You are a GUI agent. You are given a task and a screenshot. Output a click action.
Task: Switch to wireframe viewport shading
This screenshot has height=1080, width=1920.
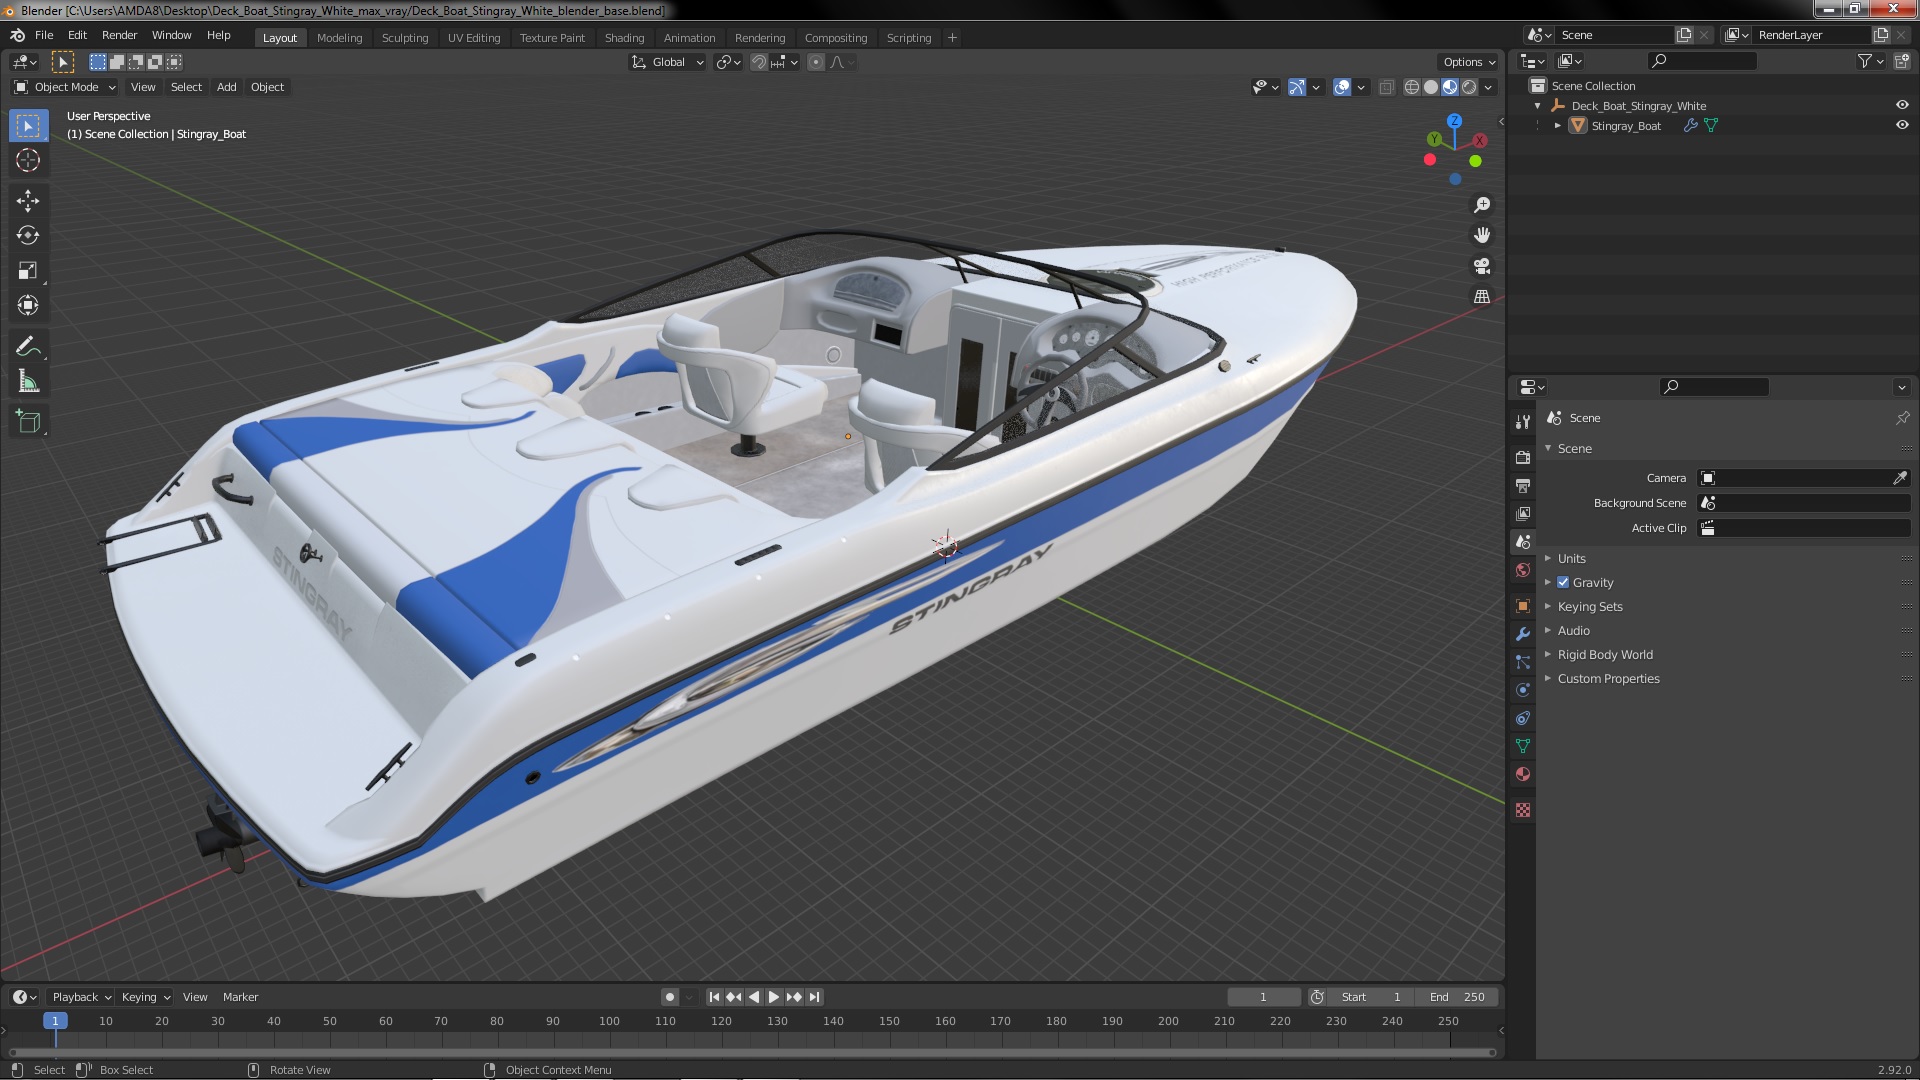pos(1411,87)
